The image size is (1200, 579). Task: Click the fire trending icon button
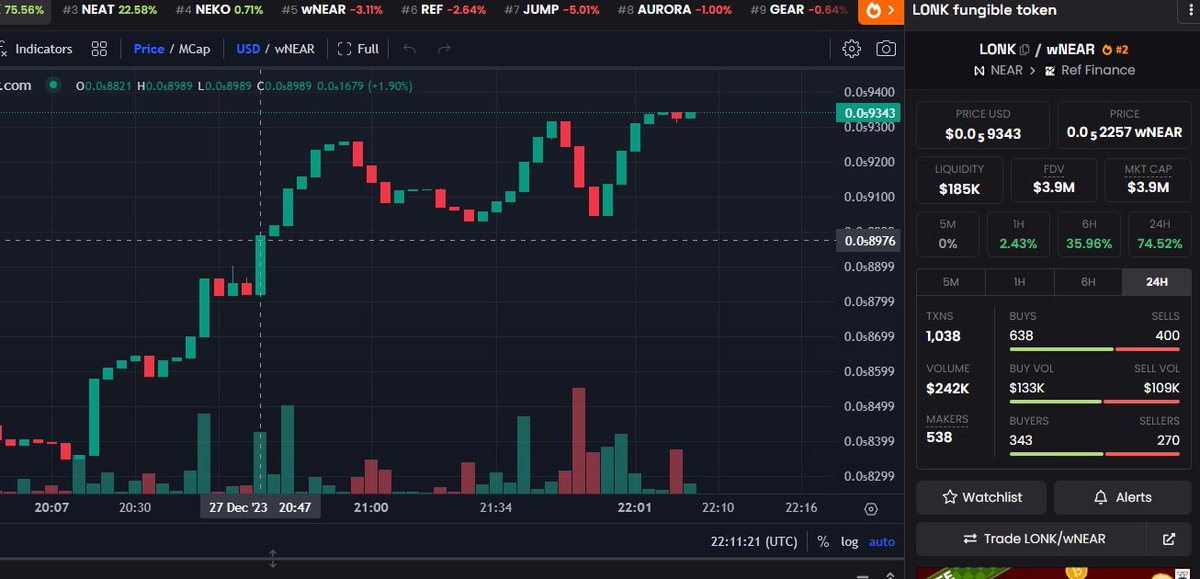click(880, 10)
